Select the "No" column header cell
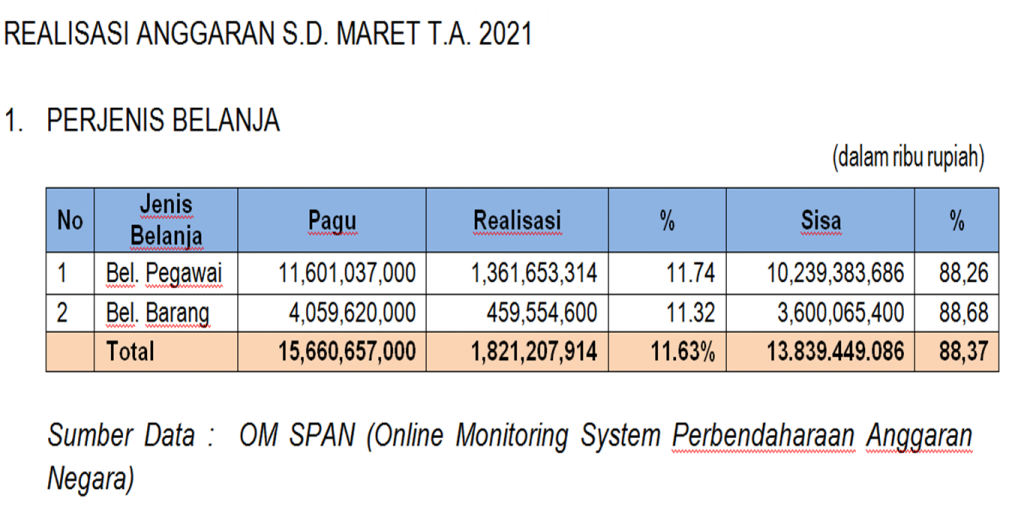This screenshot has width=1024, height=516. (x=70, y=220)
